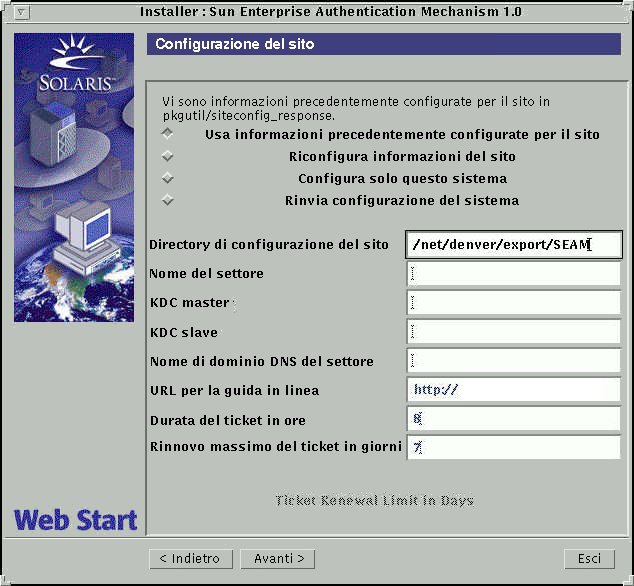
Task: Click the 'Ticket Renewal Limit in Days' hint text
Action: click(x=374, y=501)
